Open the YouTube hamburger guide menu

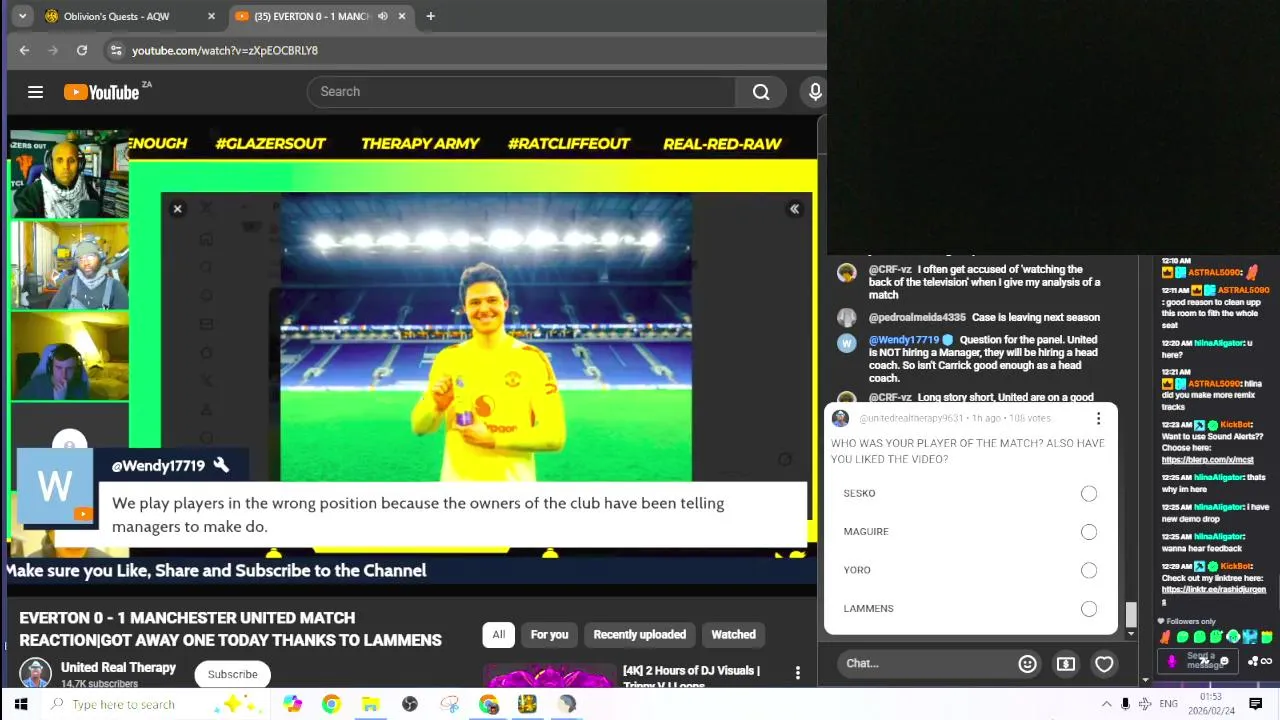[x=35, y=92]
